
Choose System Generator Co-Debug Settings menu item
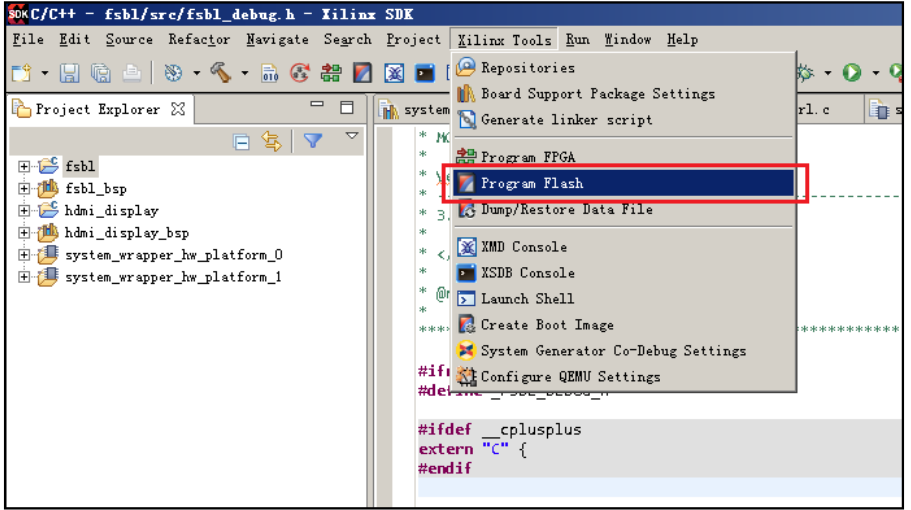click(623, 351)
